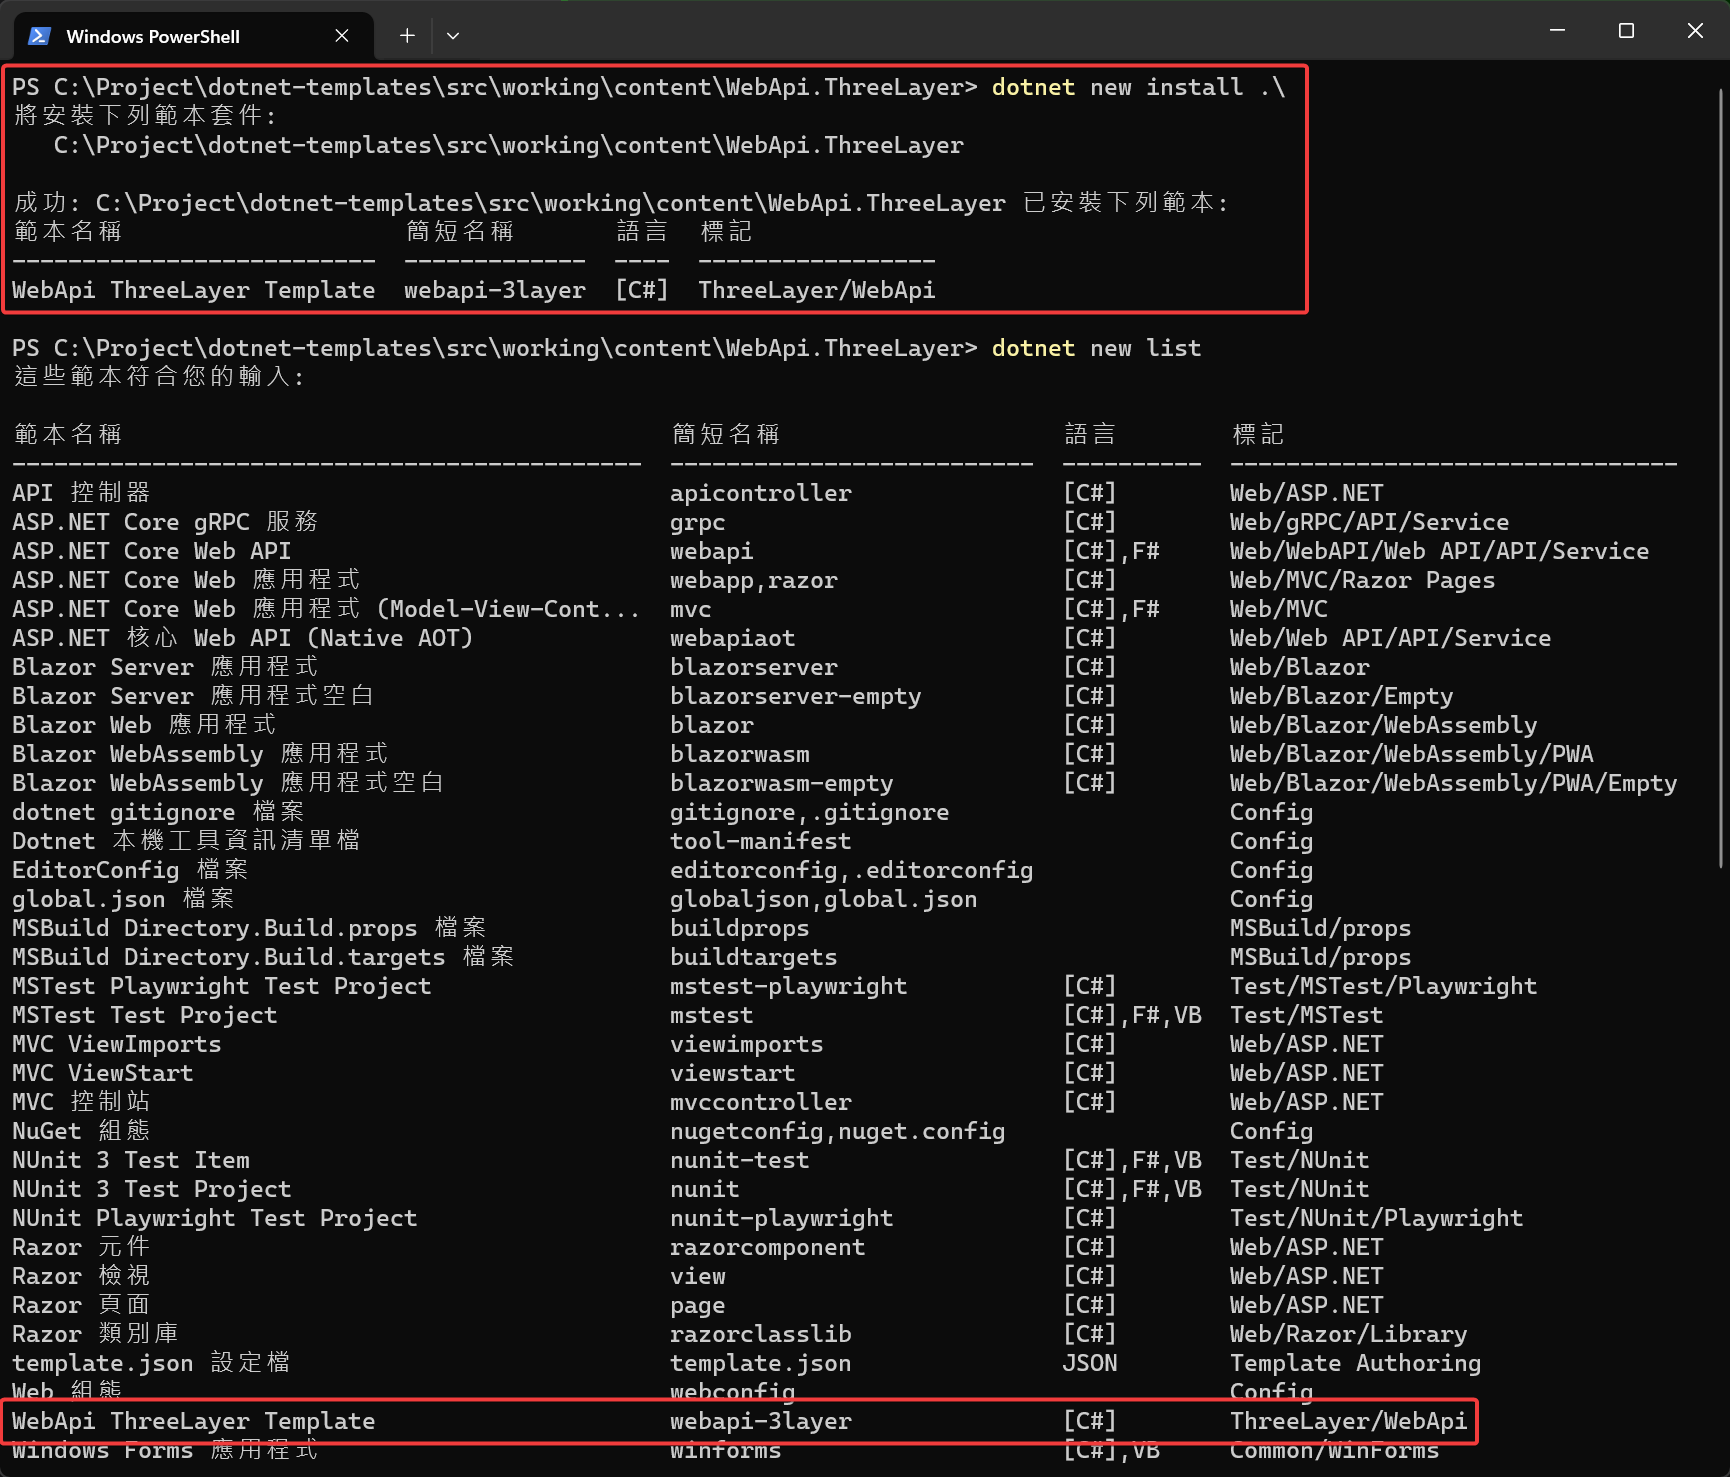Click 'blazorwasm-empty' short name
The image size is (1730, 1477).
[x=782, y=784]
